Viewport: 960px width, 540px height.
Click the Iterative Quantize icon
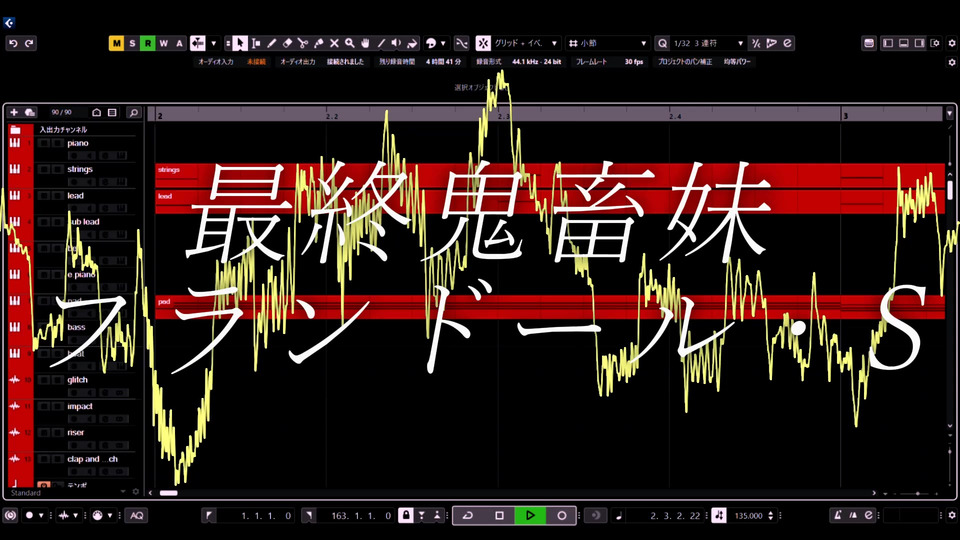tap(756, 43)
